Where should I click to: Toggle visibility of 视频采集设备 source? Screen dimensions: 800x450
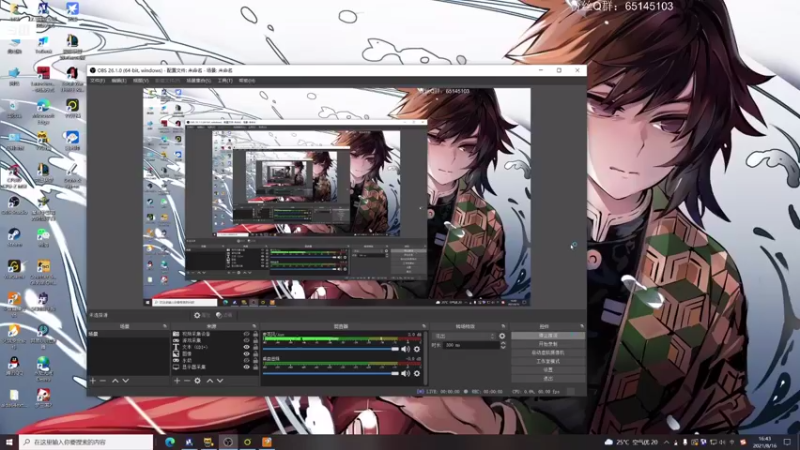coord(246,334)
